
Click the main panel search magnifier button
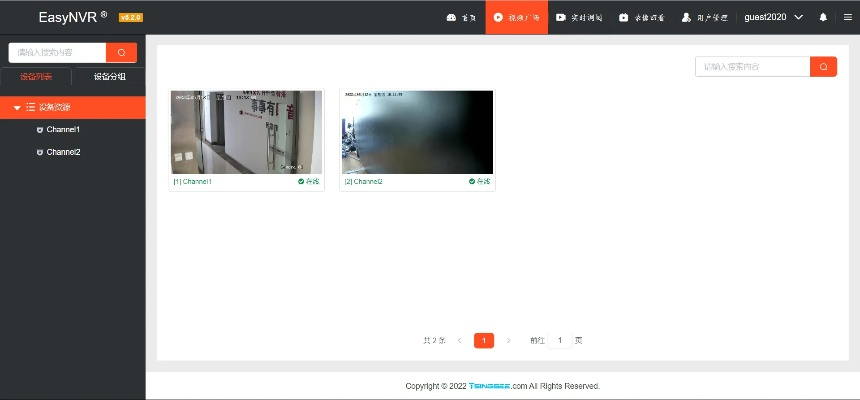(823, 67)
